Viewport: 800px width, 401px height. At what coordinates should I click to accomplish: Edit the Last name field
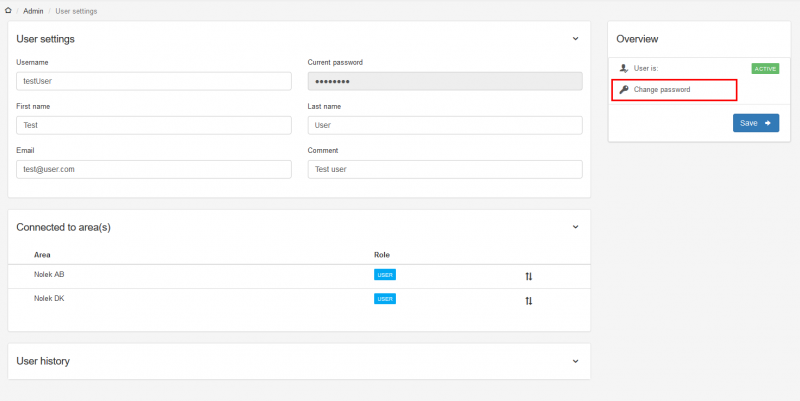[x=445, y=125]
